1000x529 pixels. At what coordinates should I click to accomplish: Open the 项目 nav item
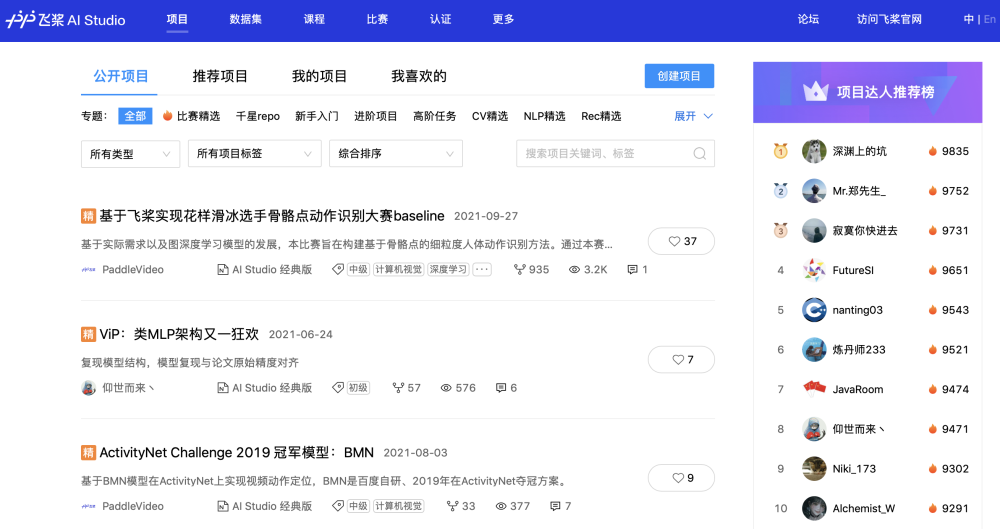[177, 19]
